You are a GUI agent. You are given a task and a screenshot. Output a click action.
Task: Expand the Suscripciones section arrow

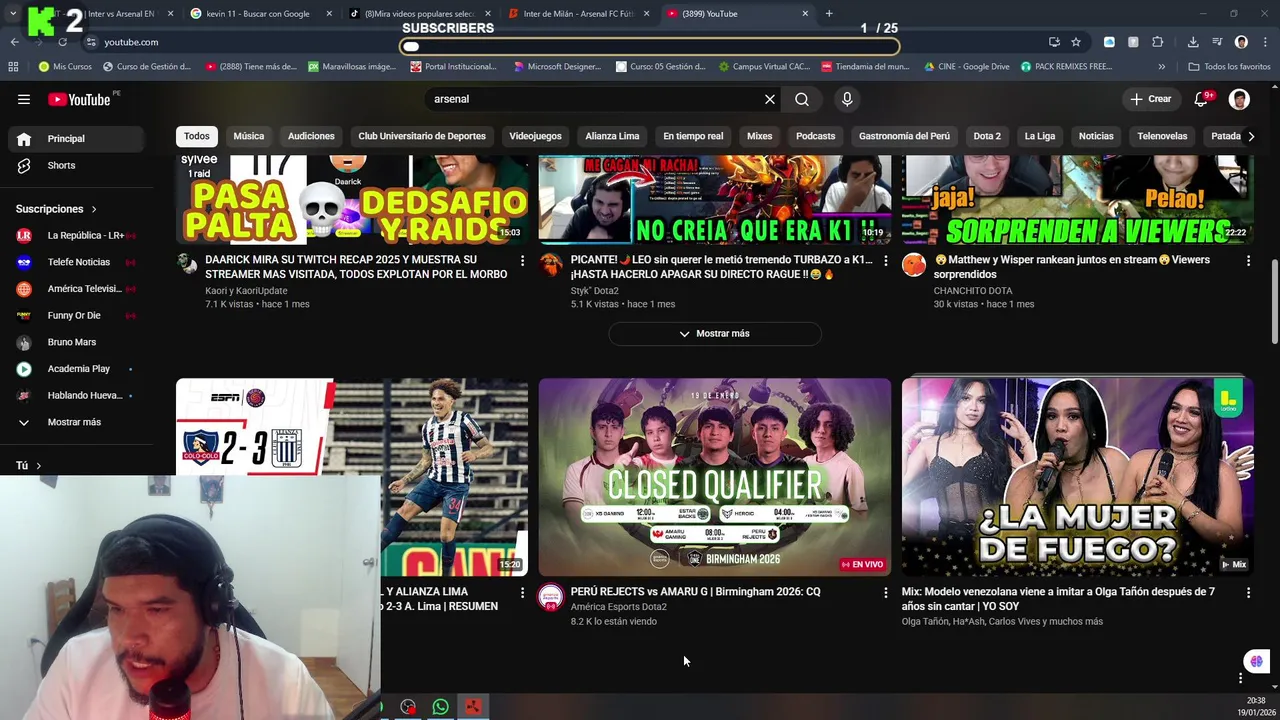pyautogui.click(x=94, y=209)
